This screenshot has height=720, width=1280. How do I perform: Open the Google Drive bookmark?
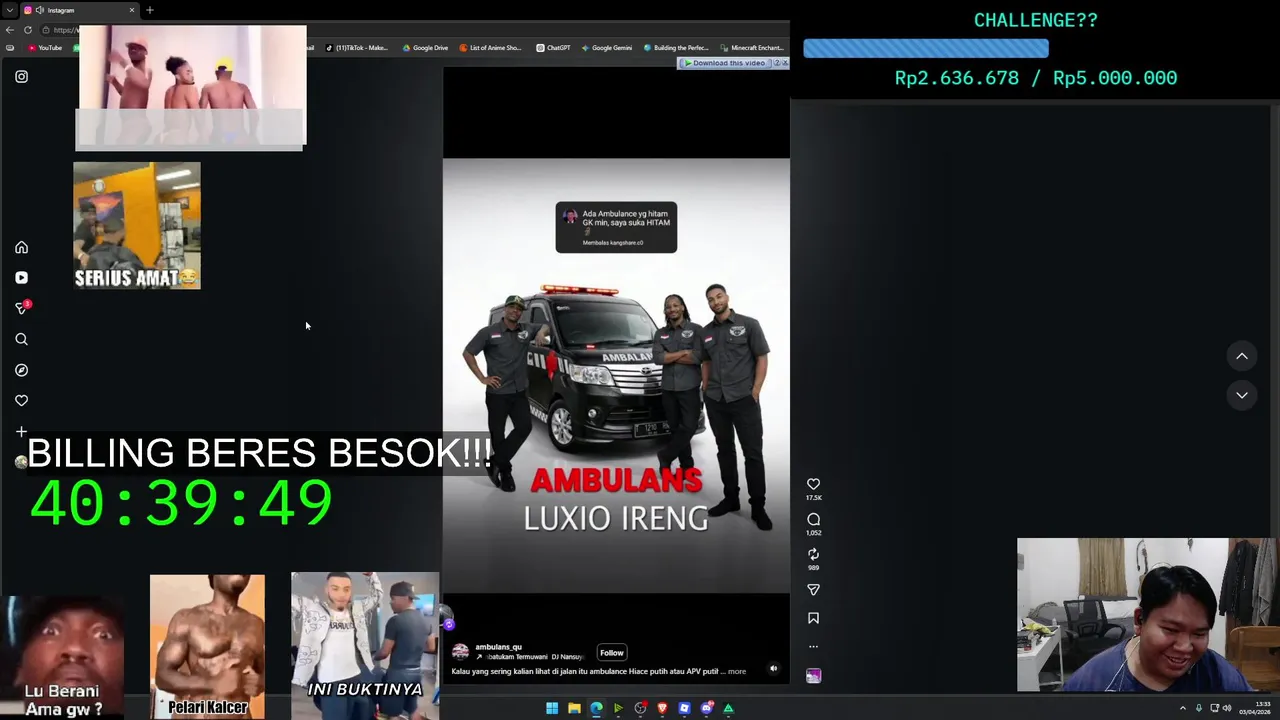pyautogui.click(x=425, y=48)
